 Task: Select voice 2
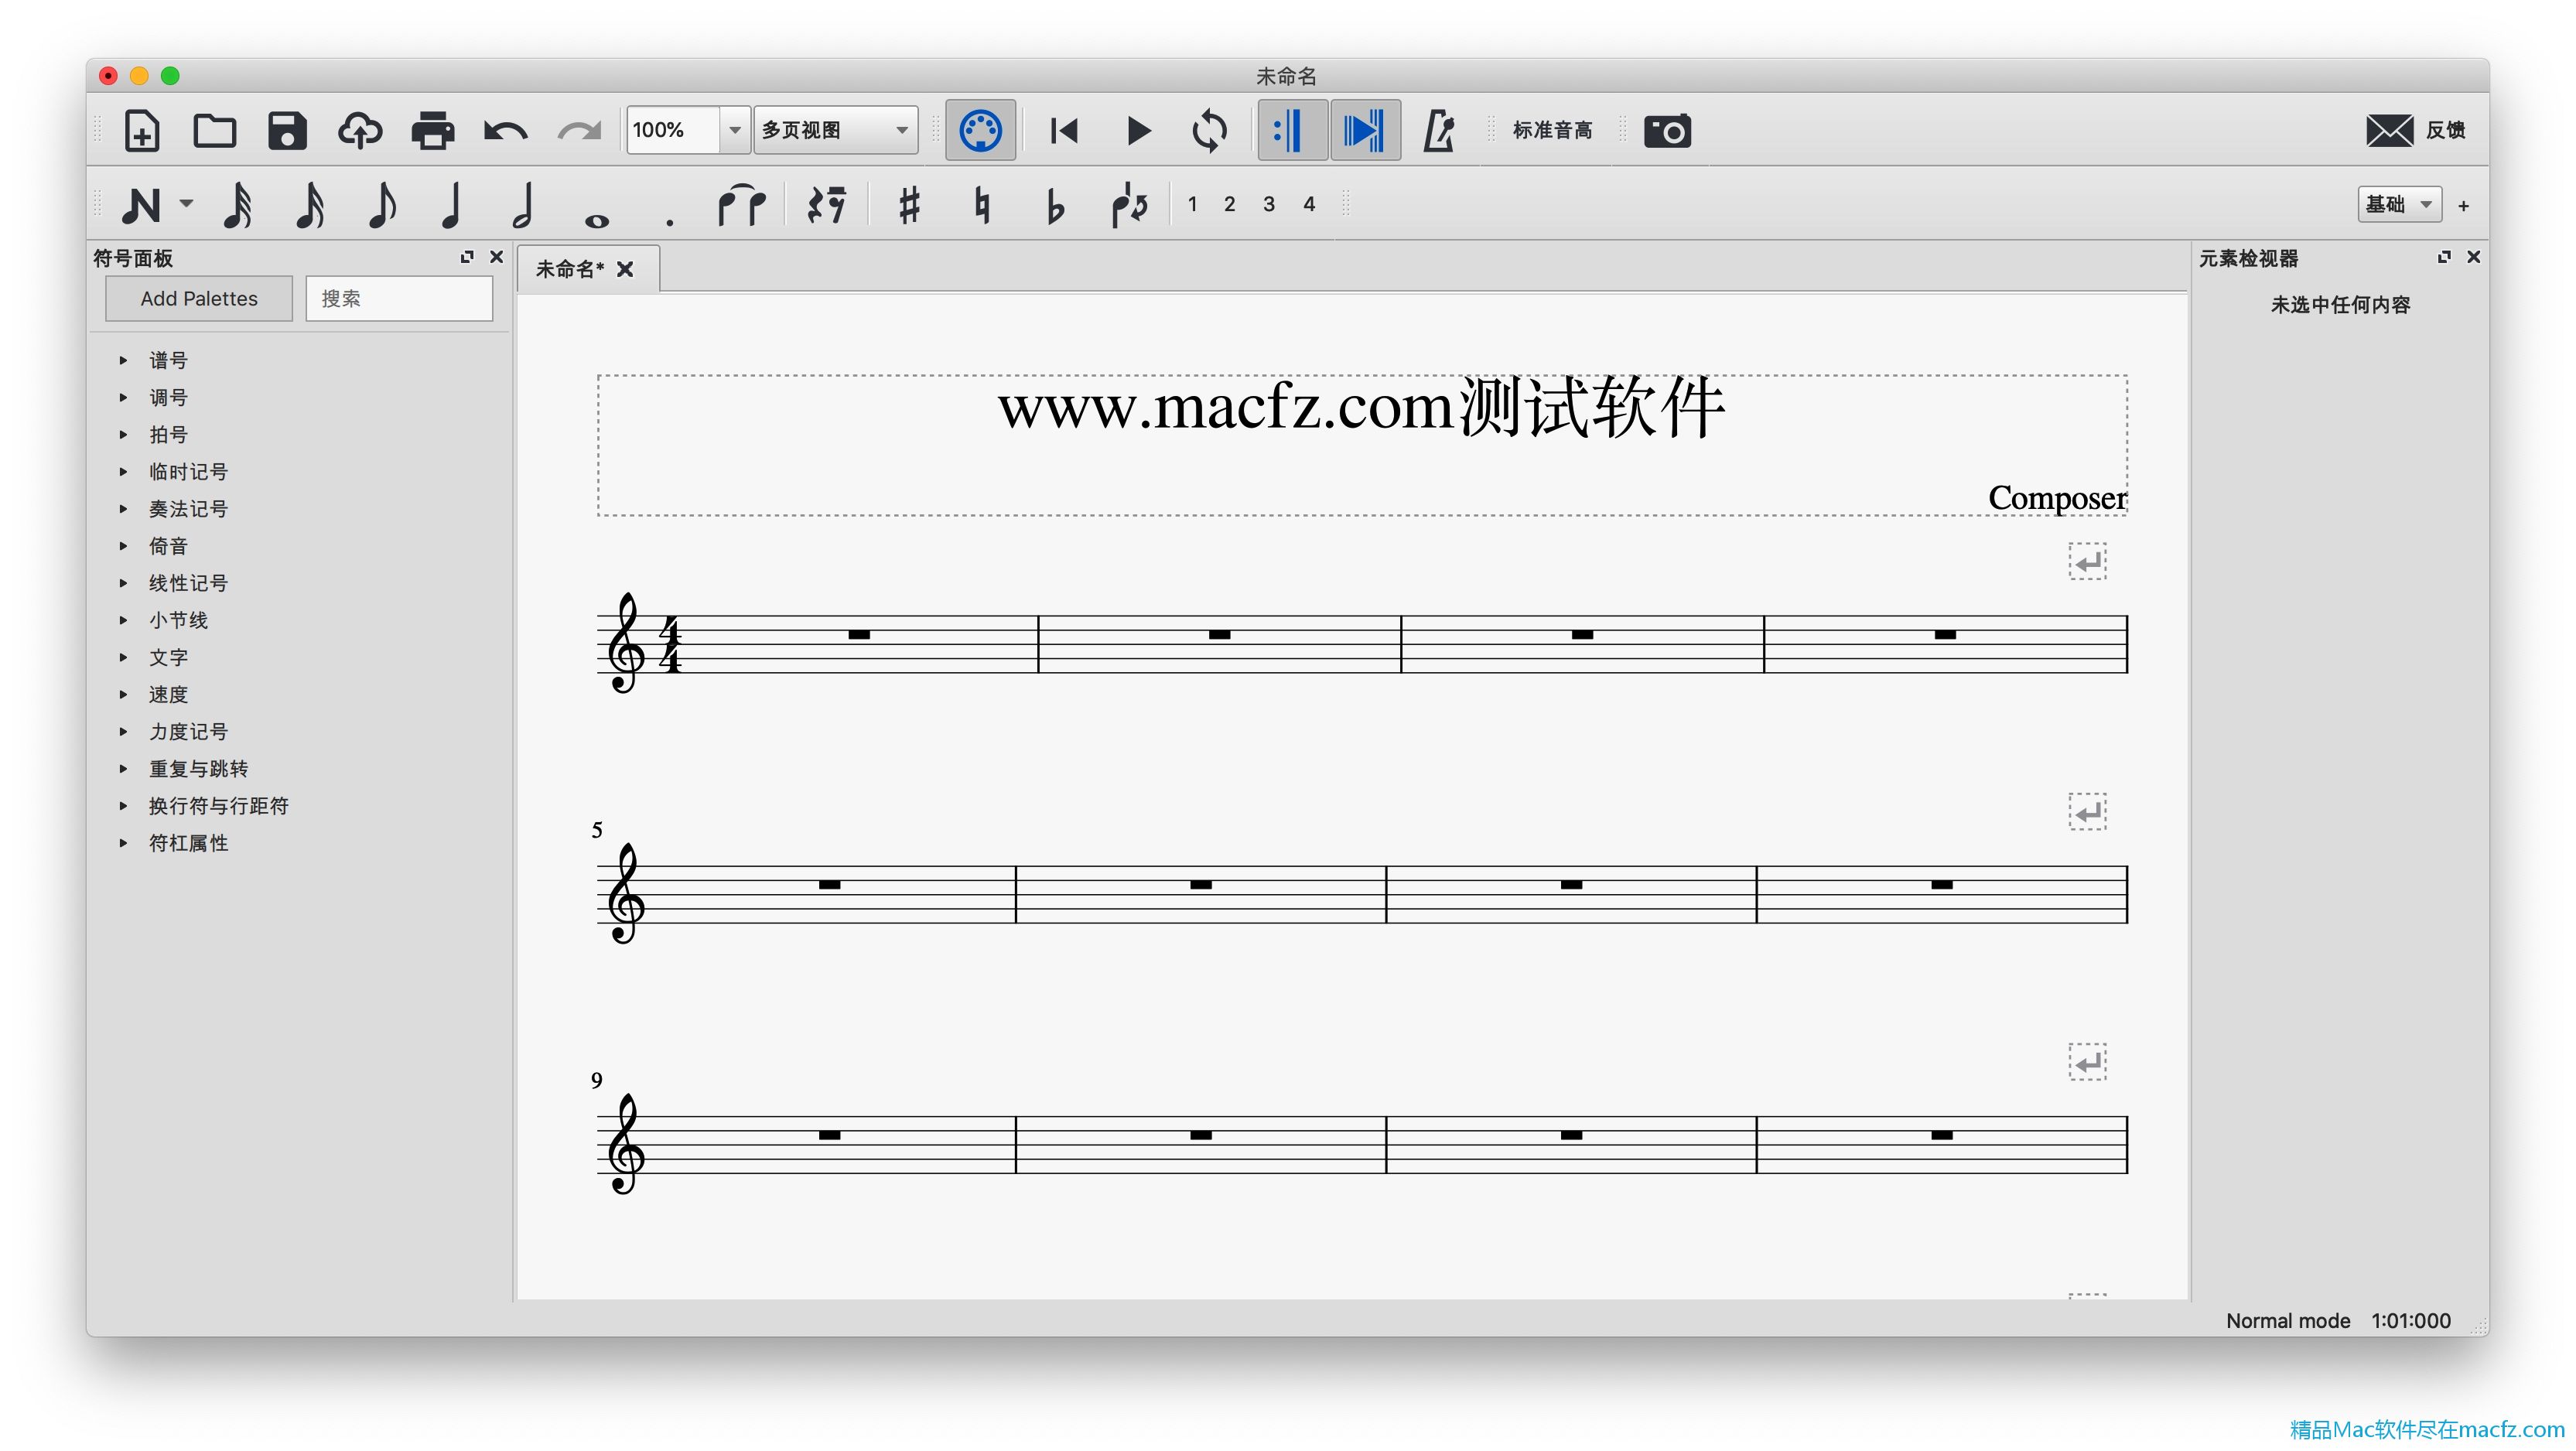coord(1229,204)
